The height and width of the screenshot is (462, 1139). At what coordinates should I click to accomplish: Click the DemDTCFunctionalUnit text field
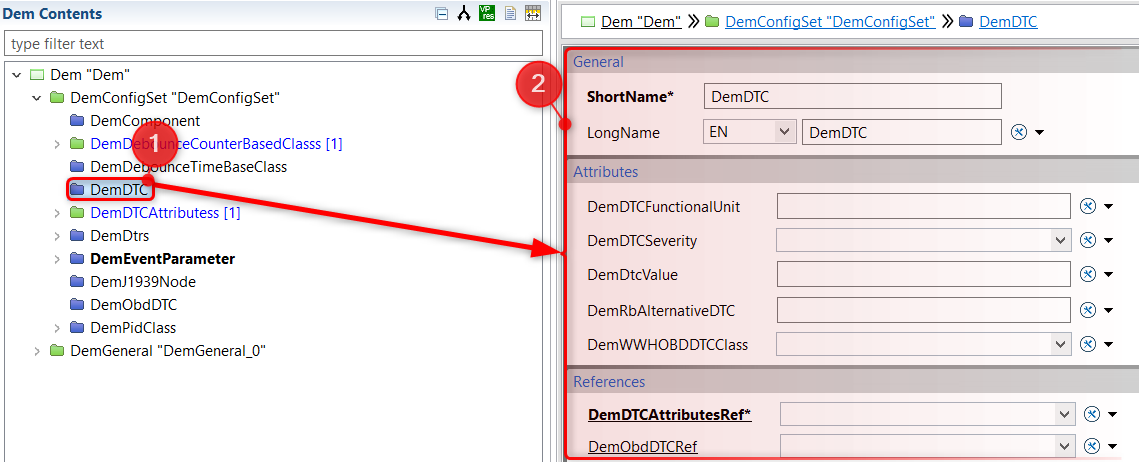coord(923,206)
